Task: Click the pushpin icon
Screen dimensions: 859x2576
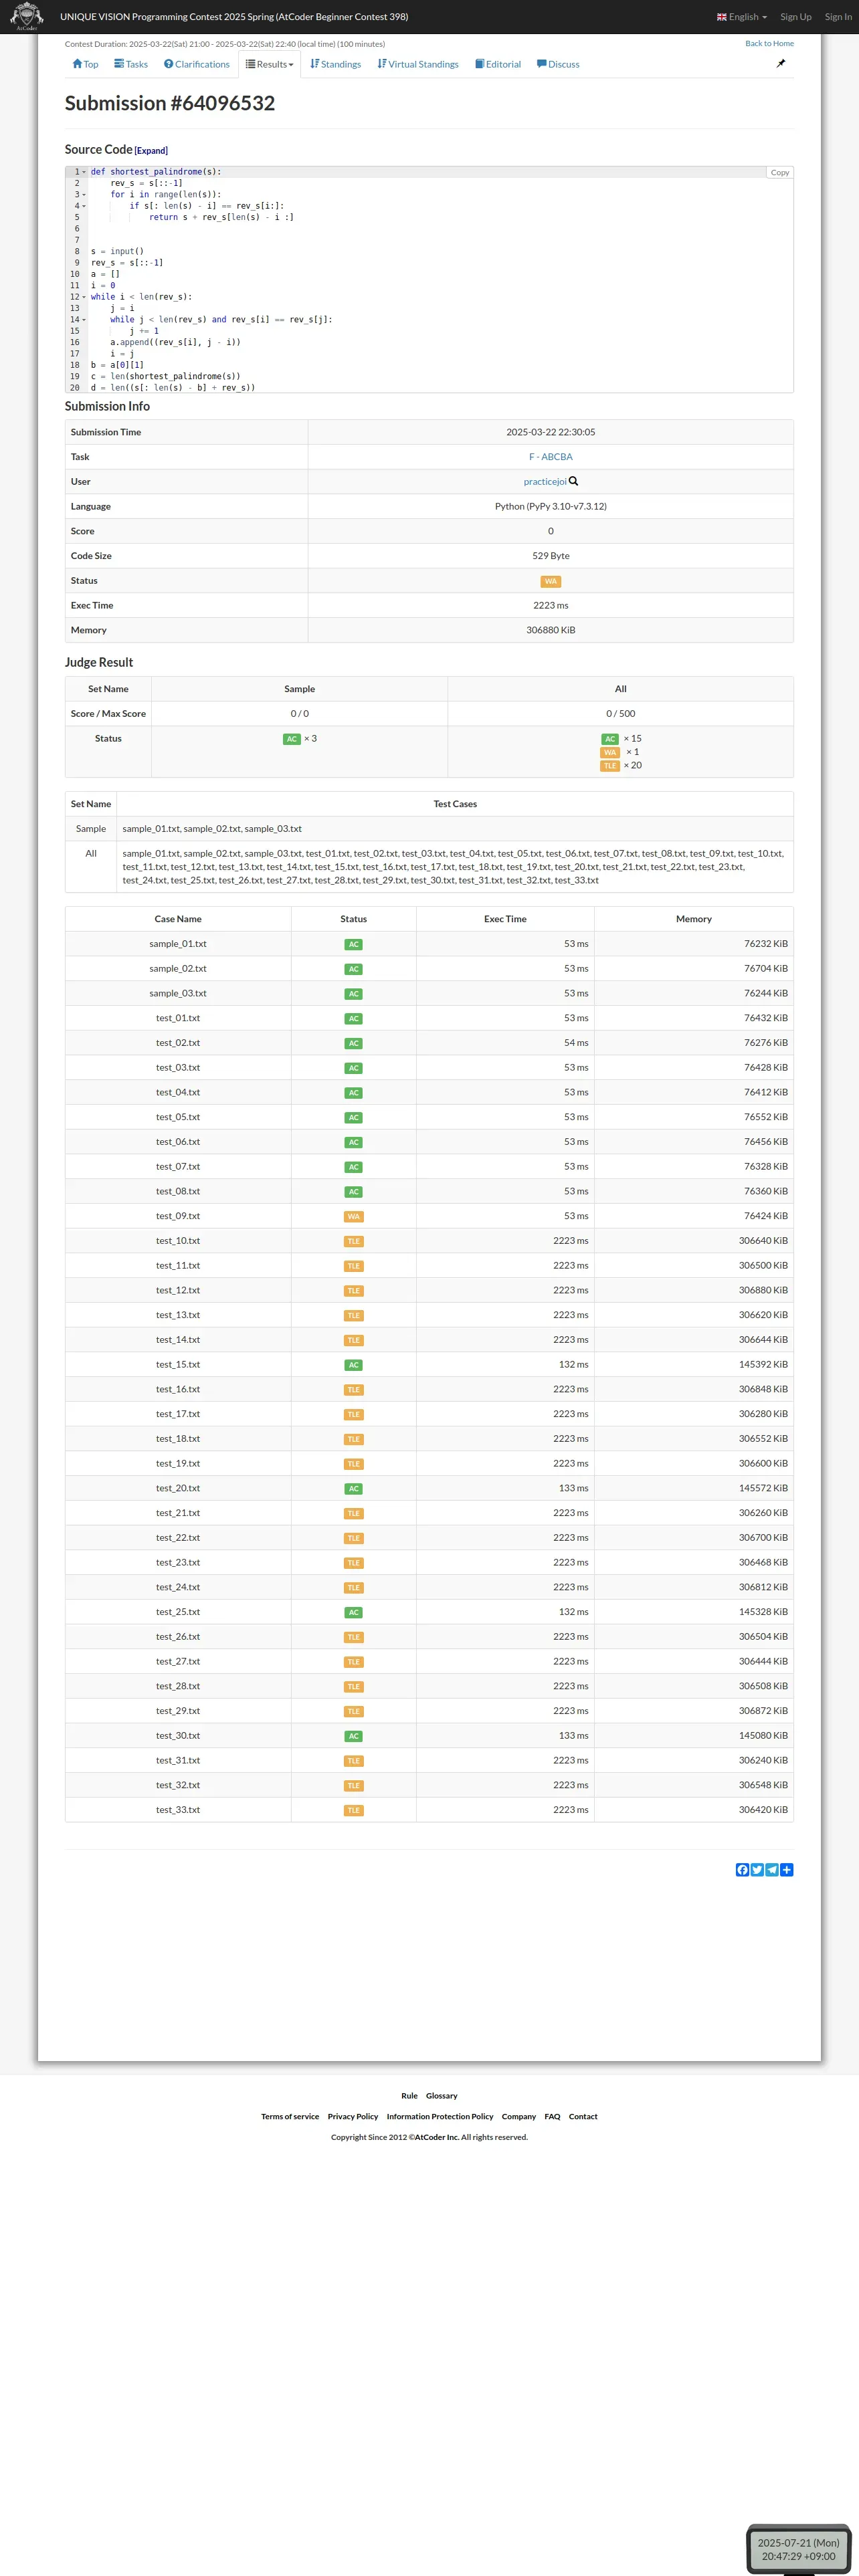Action: pos(780,64)
